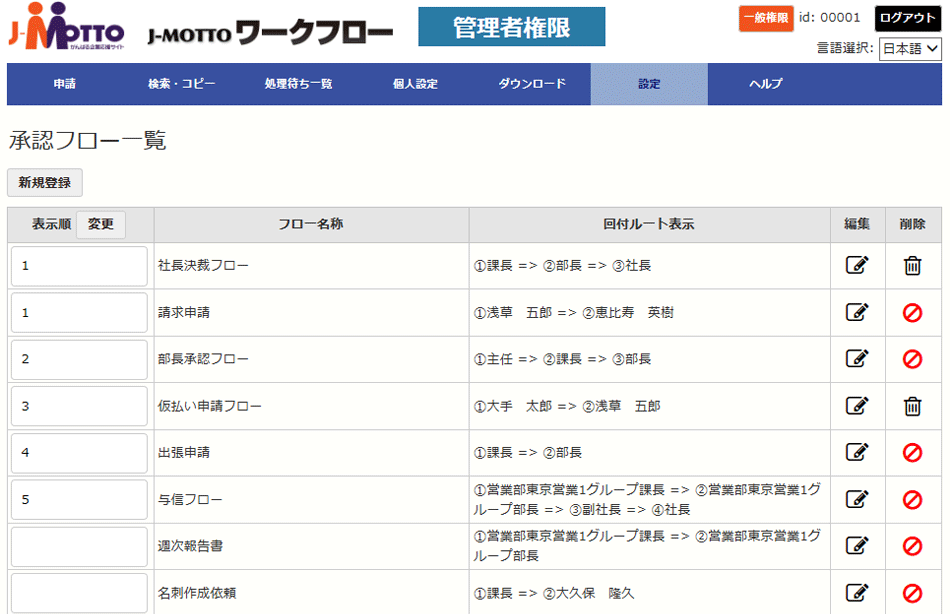Click prohibited icon in 週次報告書 row
This screenshot has height=614, width=950.
pyautogui.click(x=912, y=546)
